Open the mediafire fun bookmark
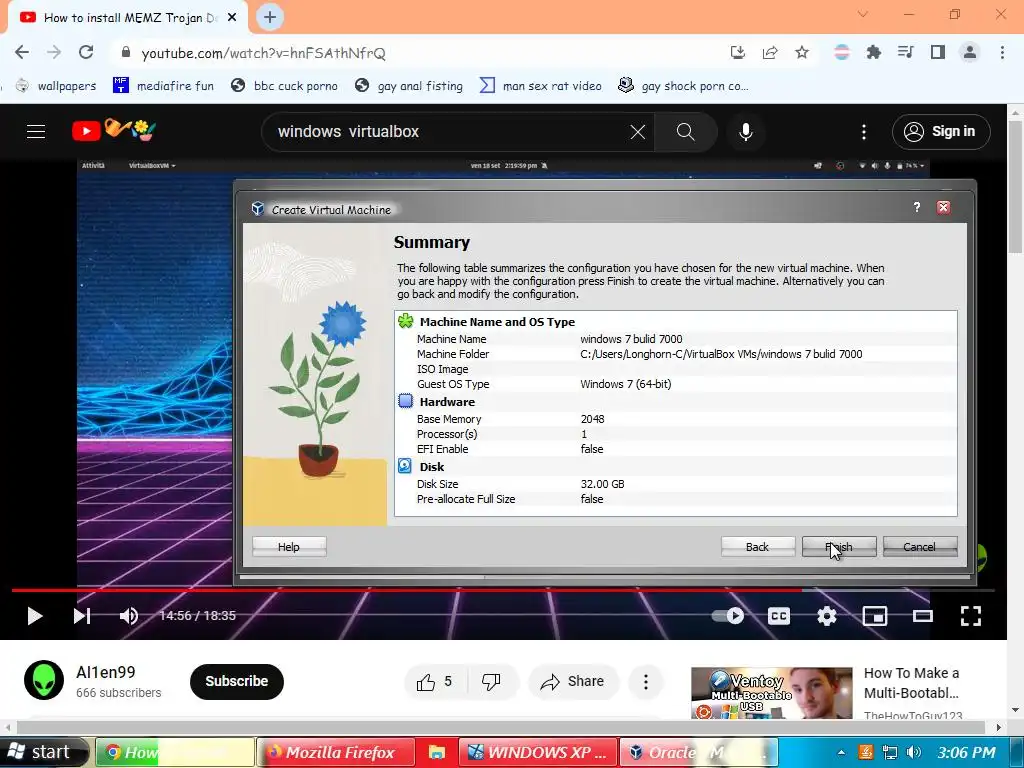 click(163, 86)
